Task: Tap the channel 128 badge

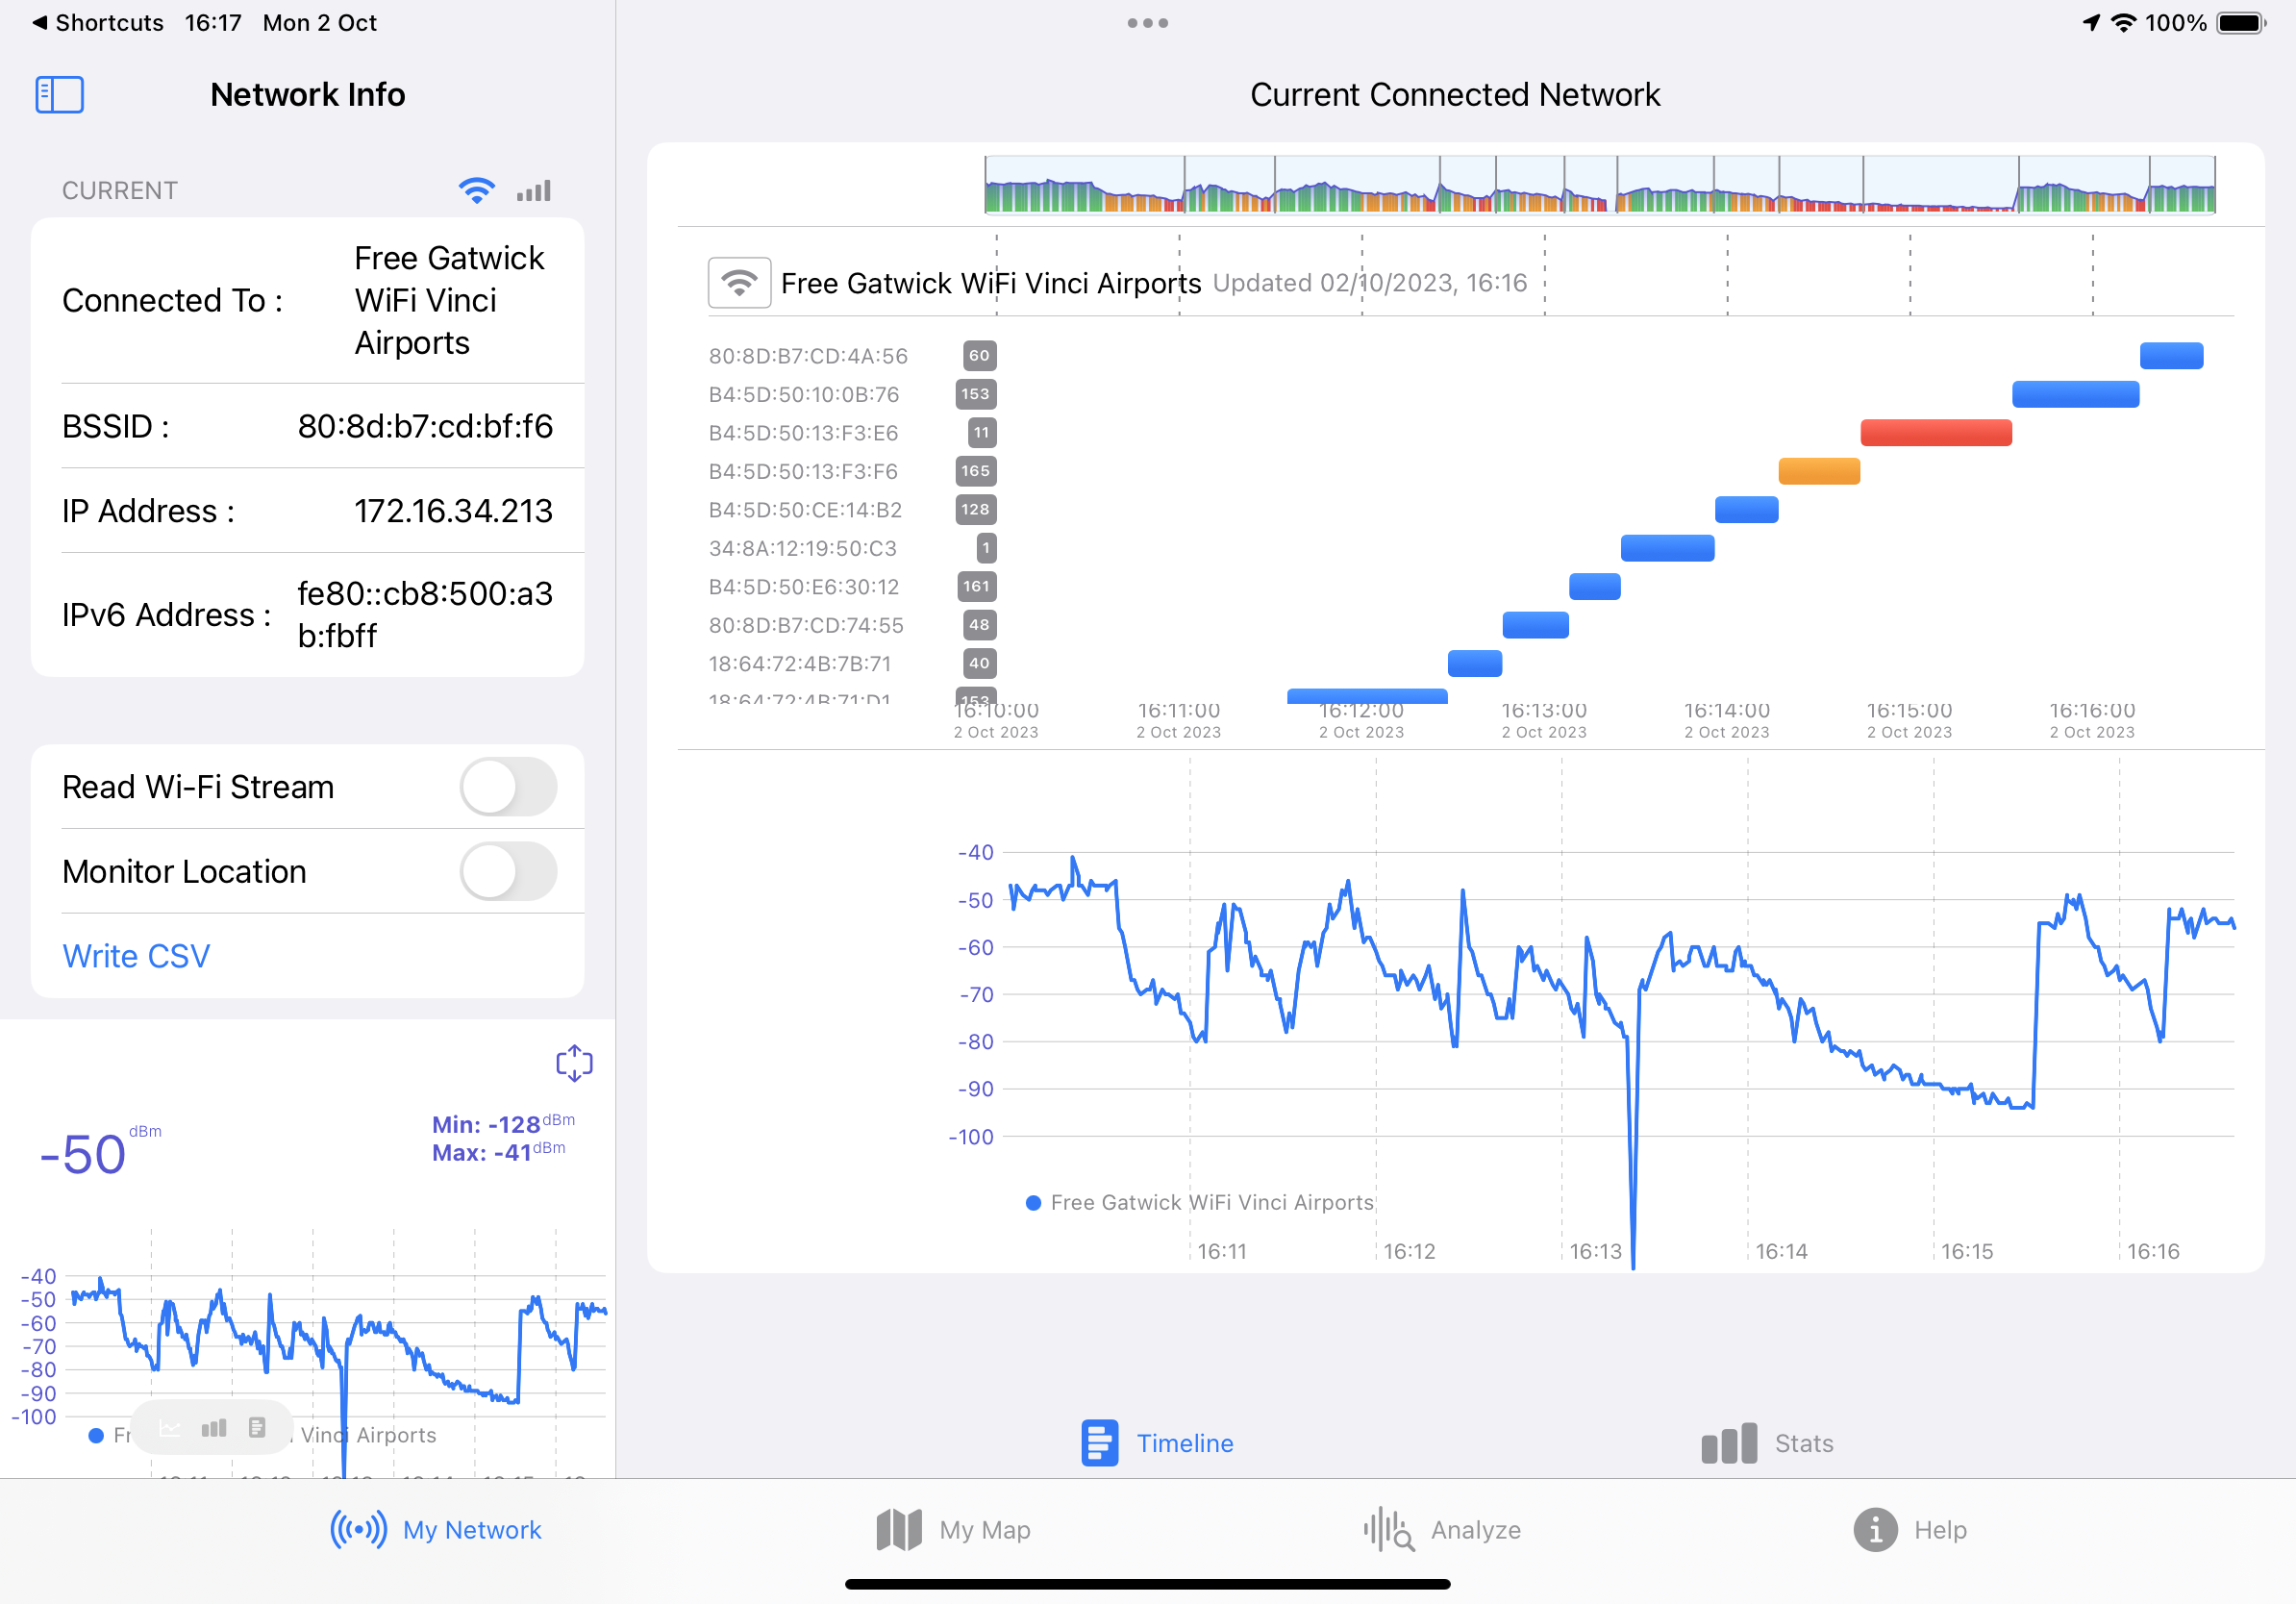Action: coord(976,509)
